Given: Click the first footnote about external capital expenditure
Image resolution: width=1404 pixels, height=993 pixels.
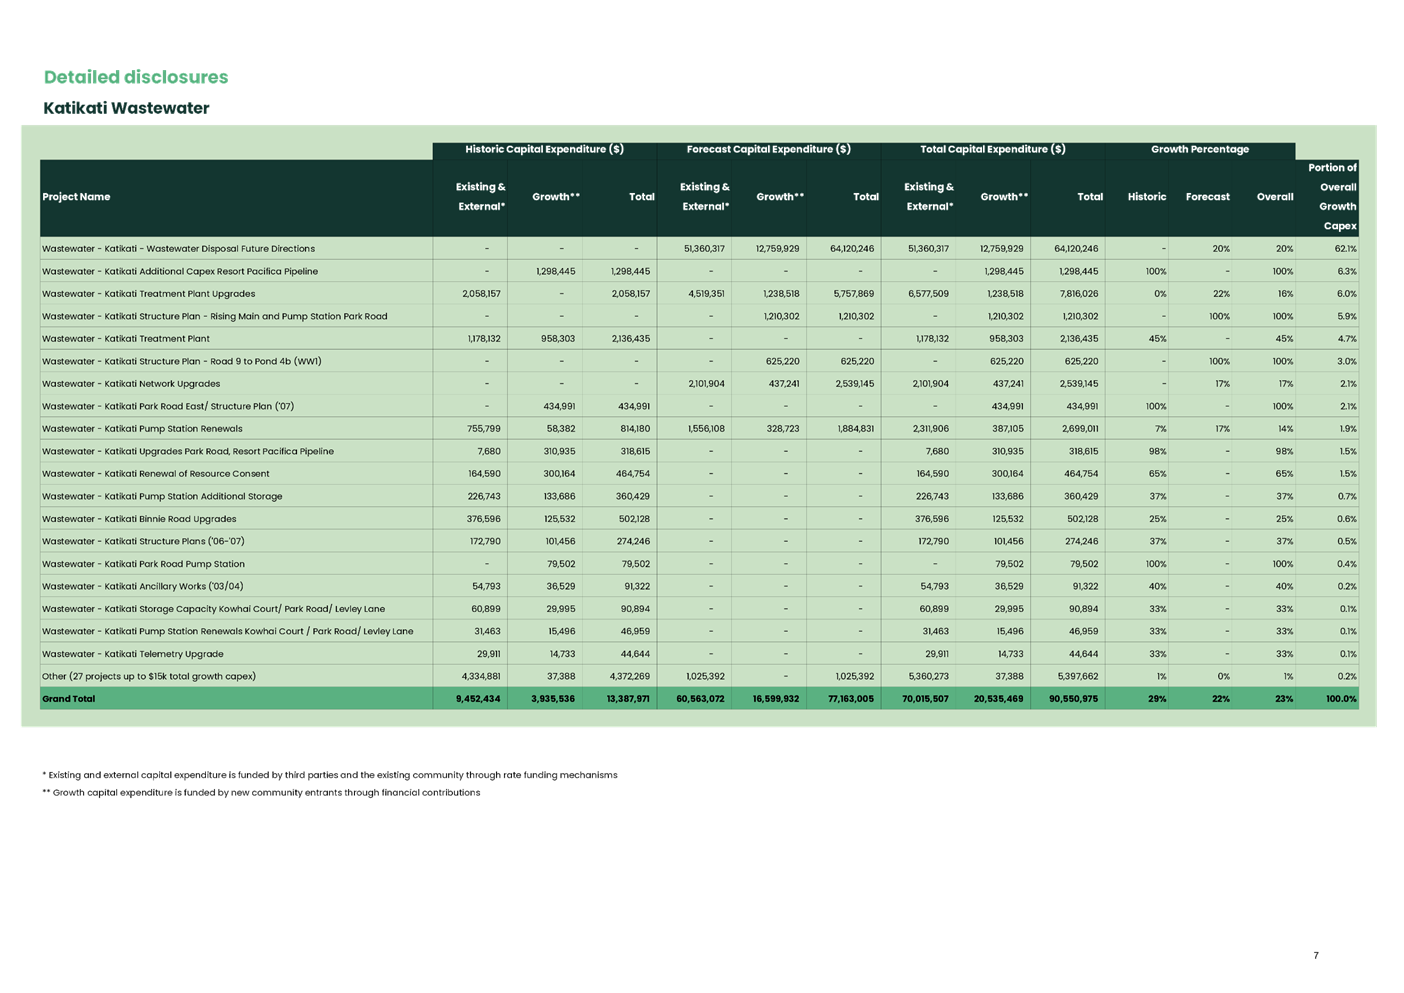Looking at the screenshot, I should pyautogui.click(x=329, y=774).
